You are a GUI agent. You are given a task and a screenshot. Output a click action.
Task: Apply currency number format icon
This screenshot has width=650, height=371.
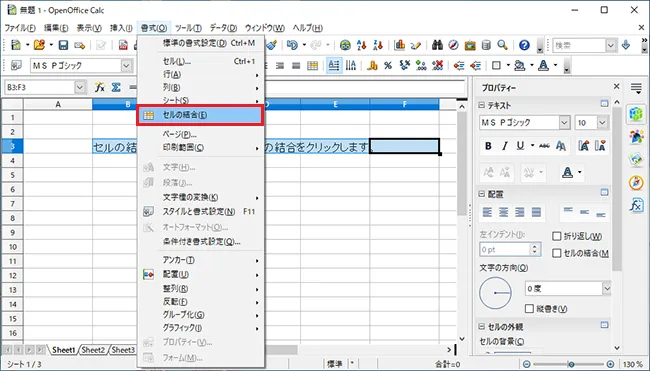[x=372, y=65]
